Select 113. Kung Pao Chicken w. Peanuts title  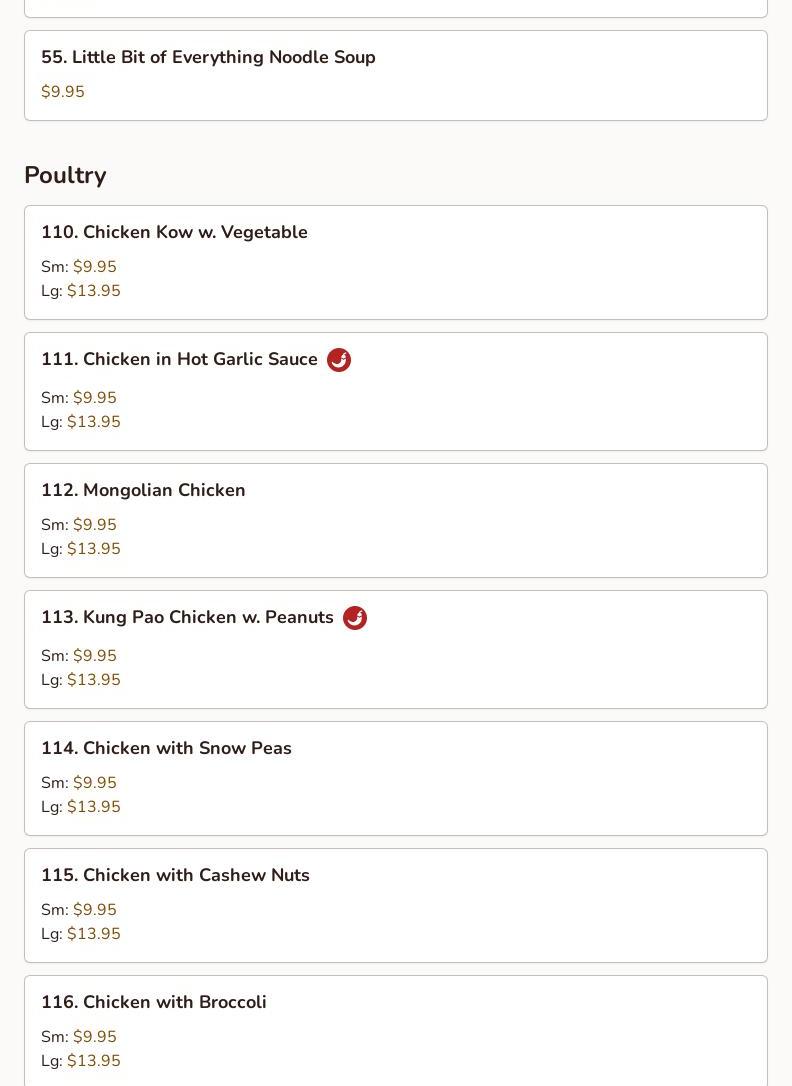pos(187,617)
